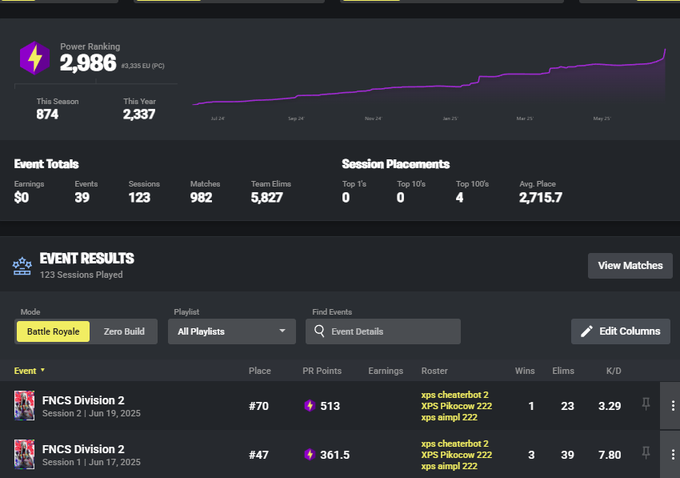Click the #70 place cell
The image size is (680, 478).
tap(258, 406)
